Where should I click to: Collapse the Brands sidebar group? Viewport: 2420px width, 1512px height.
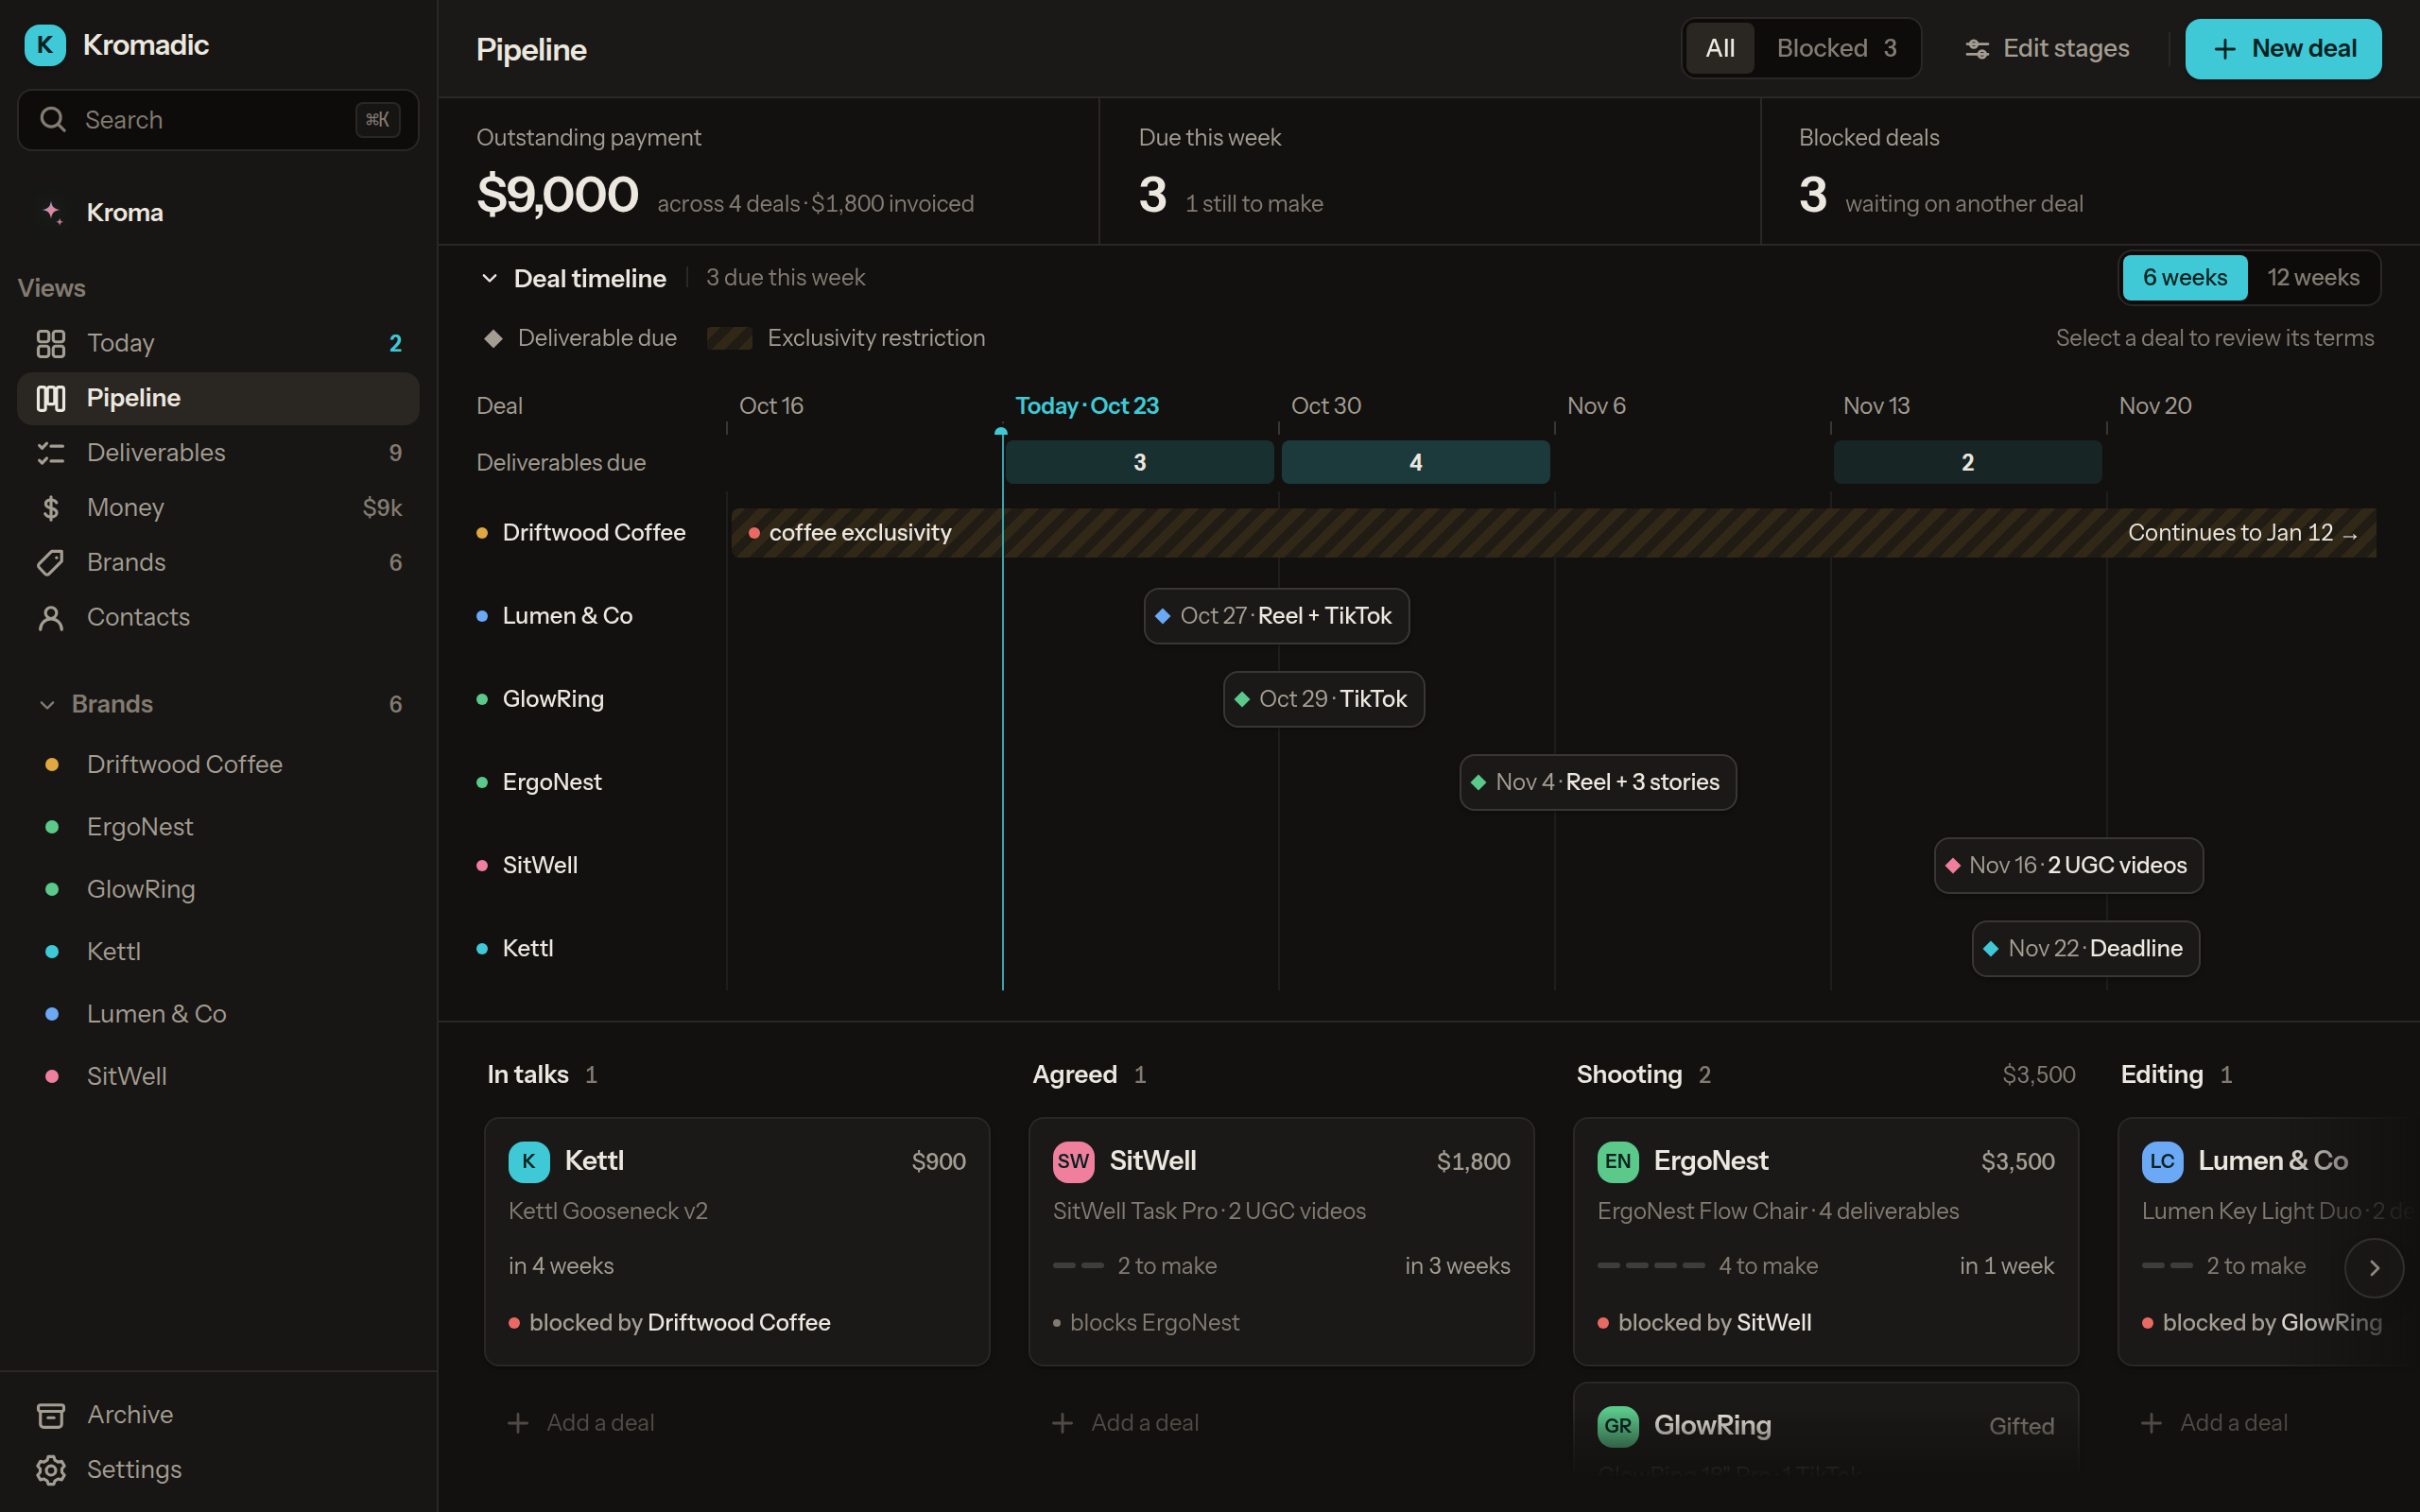tap(47, 705)
